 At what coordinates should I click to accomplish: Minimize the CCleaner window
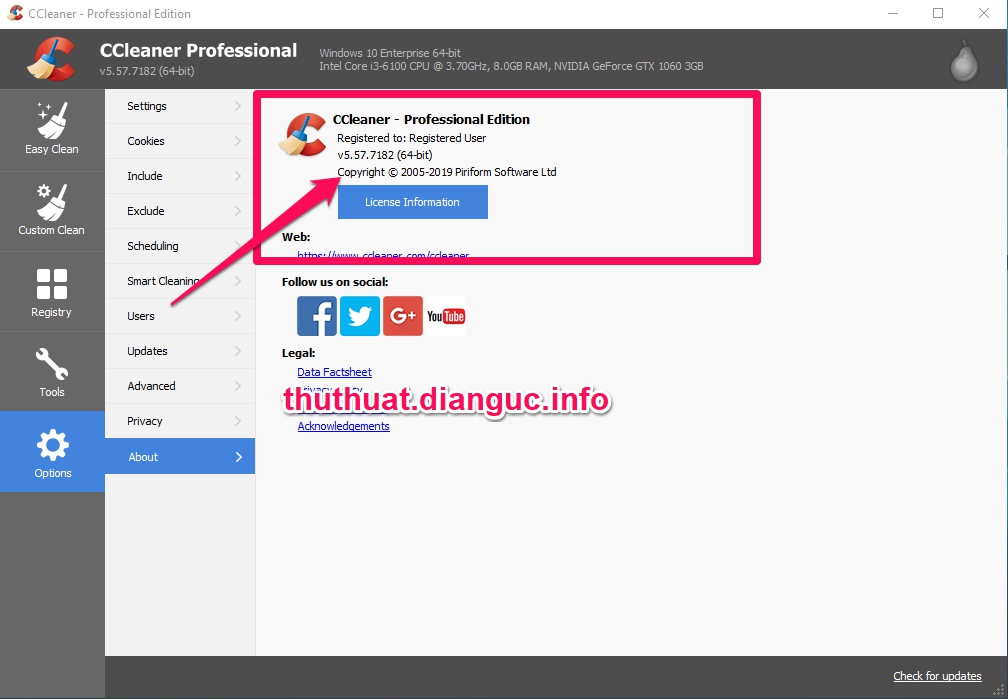coord(893,14)
